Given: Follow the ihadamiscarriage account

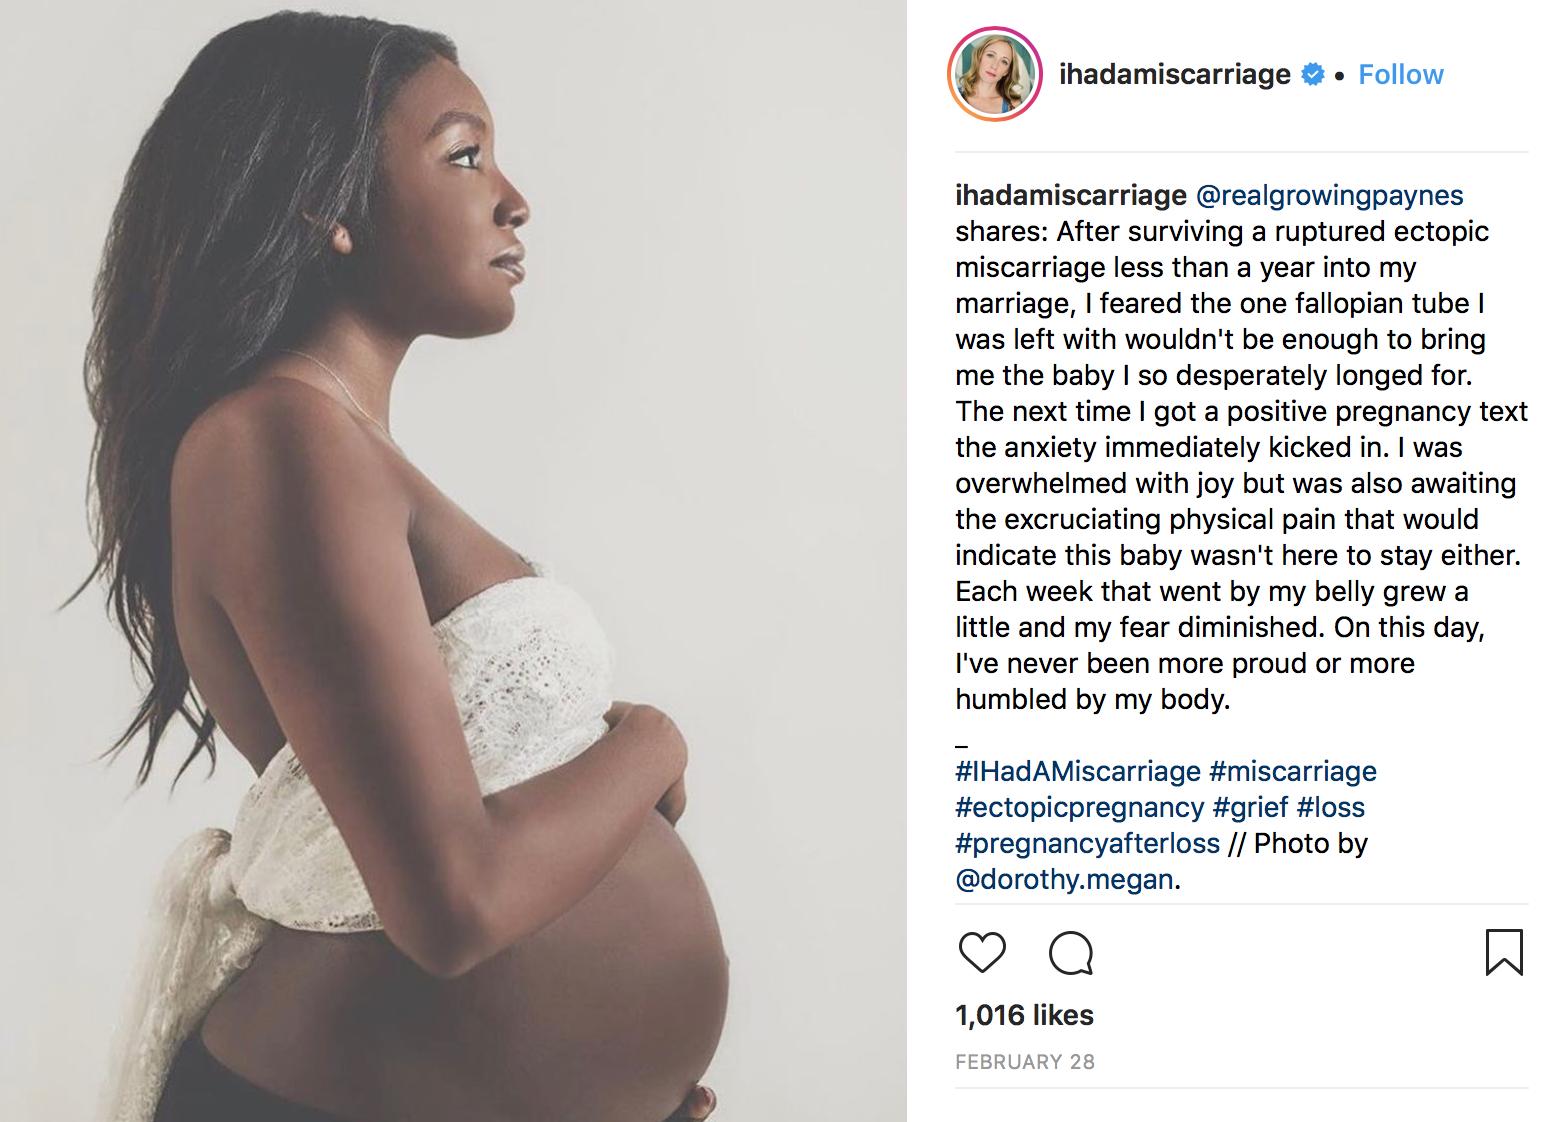Looking at the screenshot, I should pos(1400,75).
